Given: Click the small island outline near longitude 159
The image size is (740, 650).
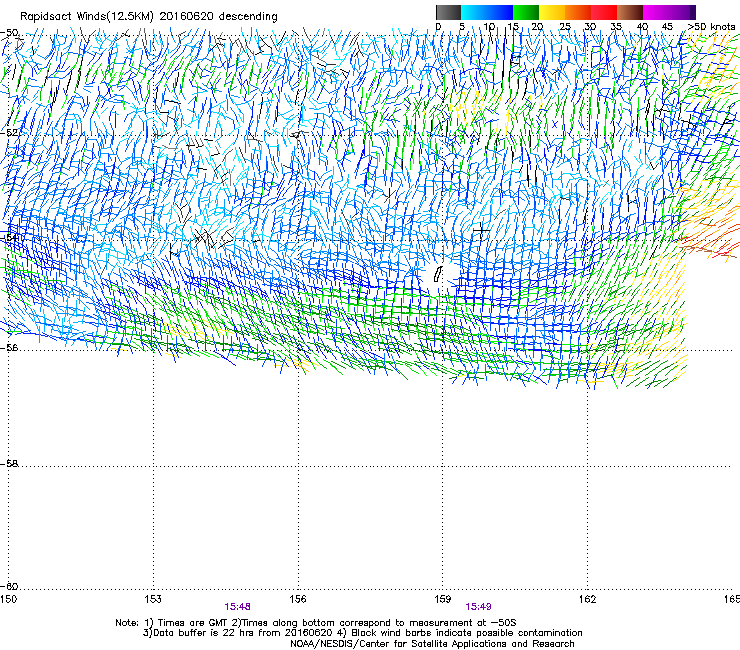Looking at the screenshot, I should pos(438,274).
